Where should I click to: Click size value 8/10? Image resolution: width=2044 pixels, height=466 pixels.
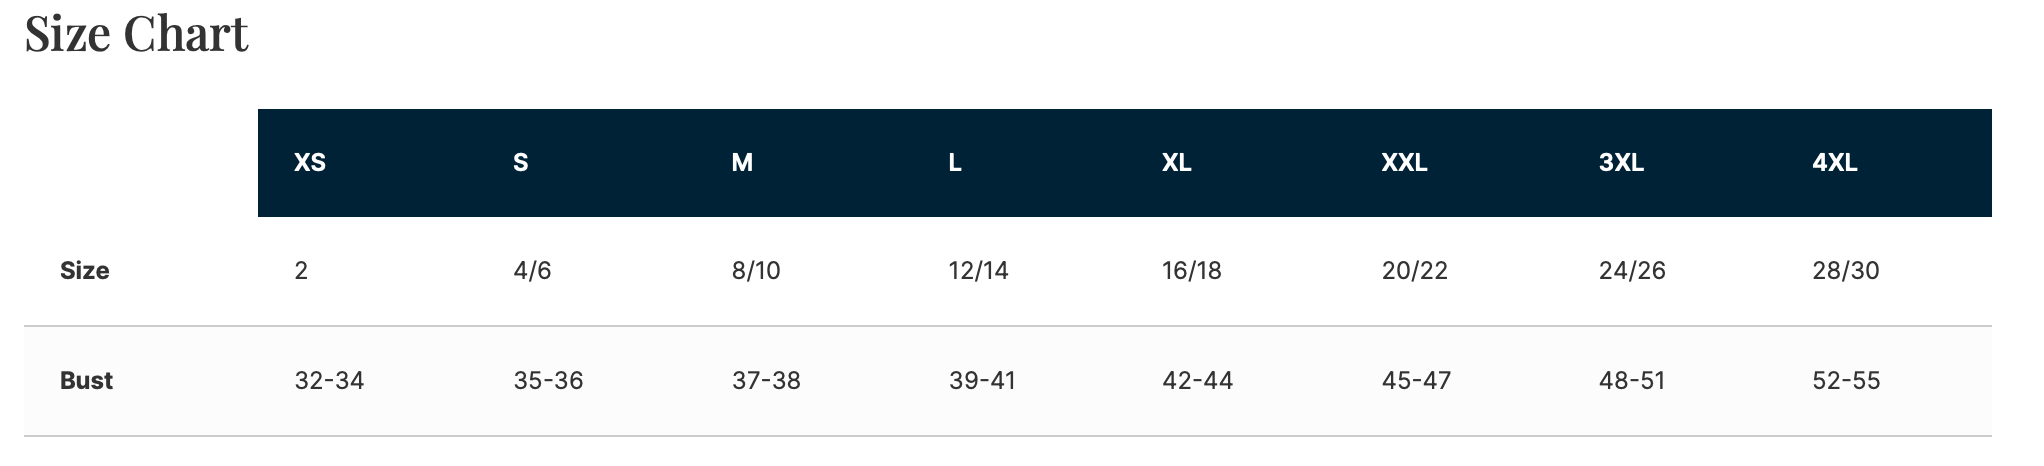click(x=756, y=271)
